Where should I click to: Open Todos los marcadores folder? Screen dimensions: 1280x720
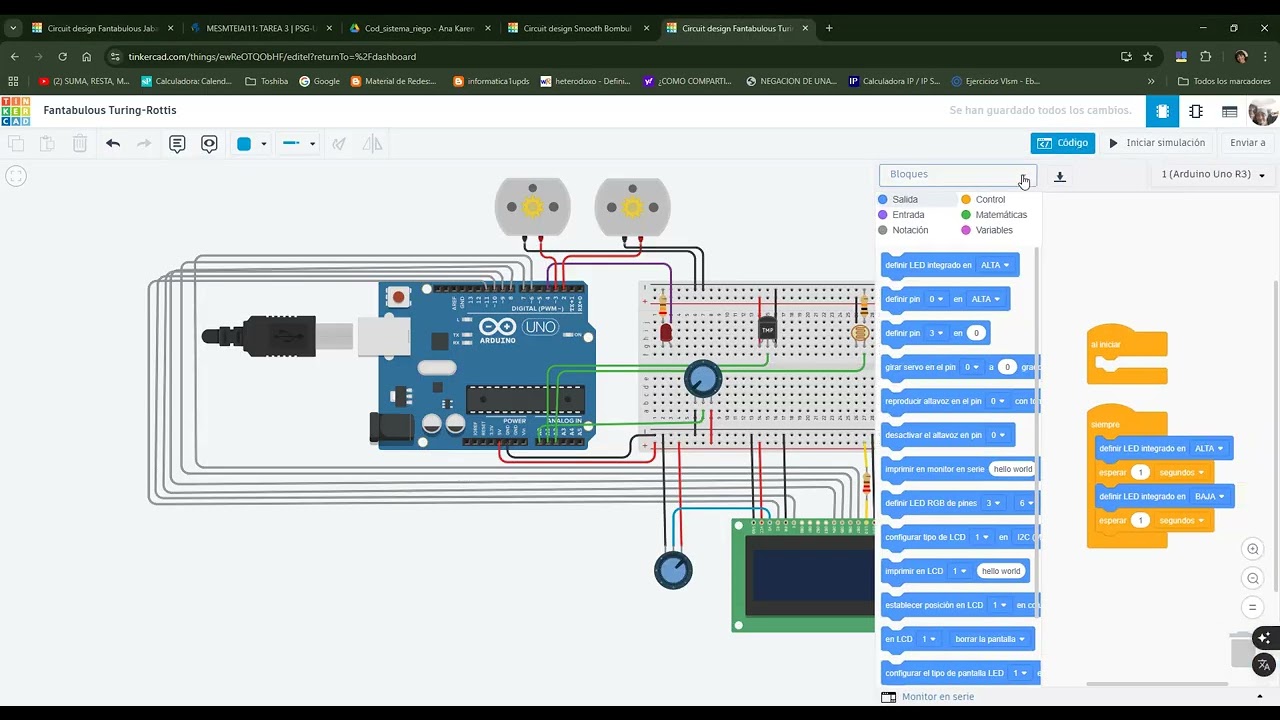1224,81
